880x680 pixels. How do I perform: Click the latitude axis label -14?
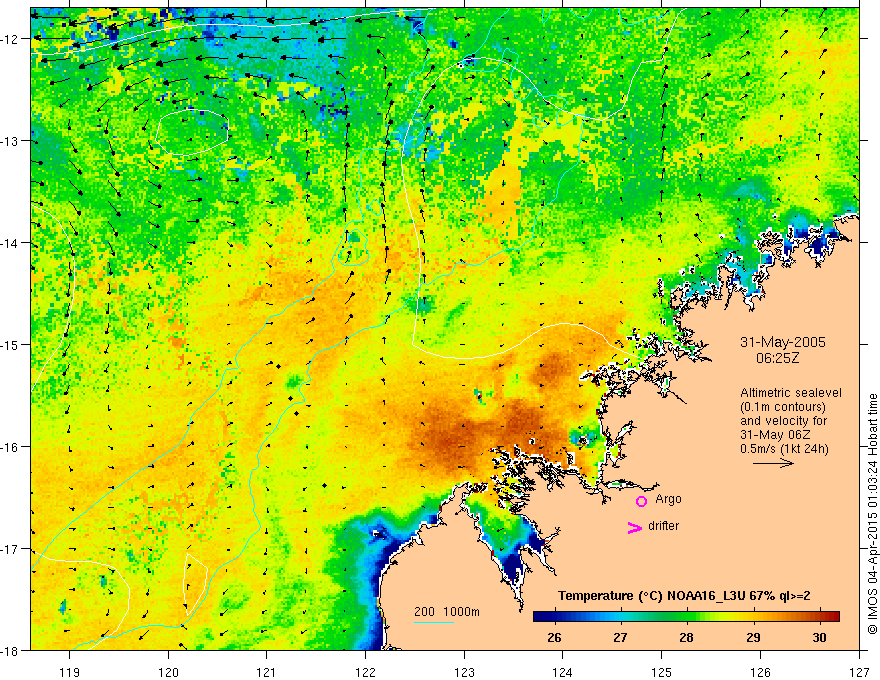click(11, 243)
